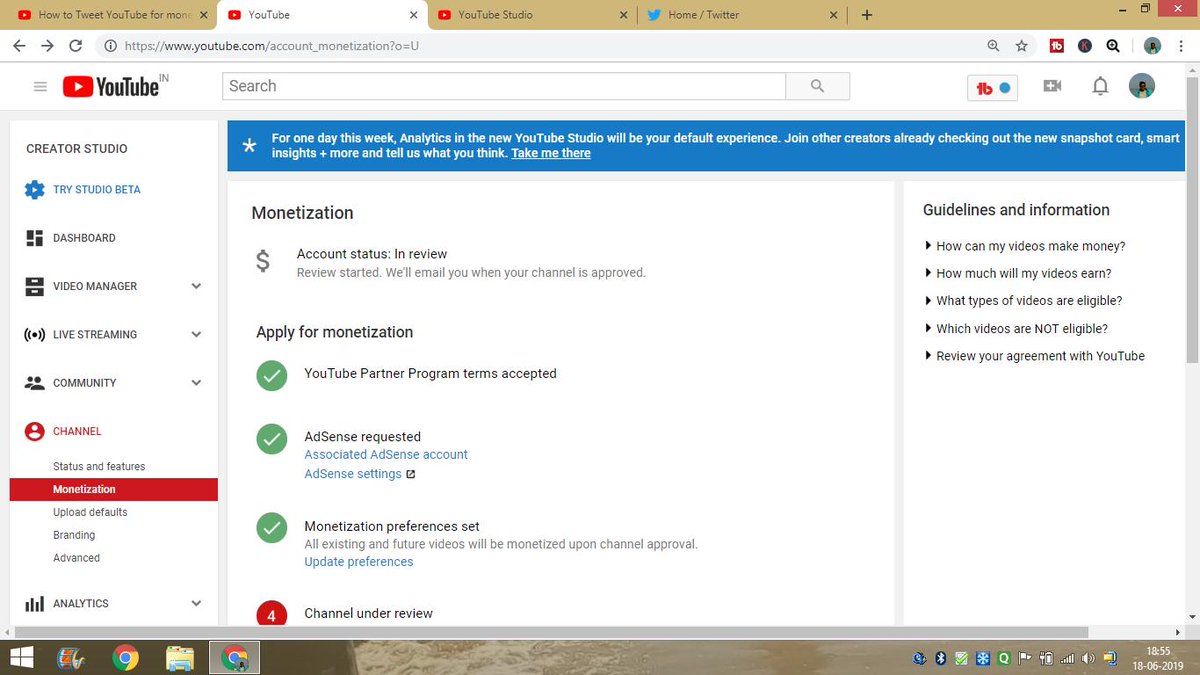Click the Dashboard icon in the sidebar
This screenshot has height=675, width=1200.
(x=34, y=238)
